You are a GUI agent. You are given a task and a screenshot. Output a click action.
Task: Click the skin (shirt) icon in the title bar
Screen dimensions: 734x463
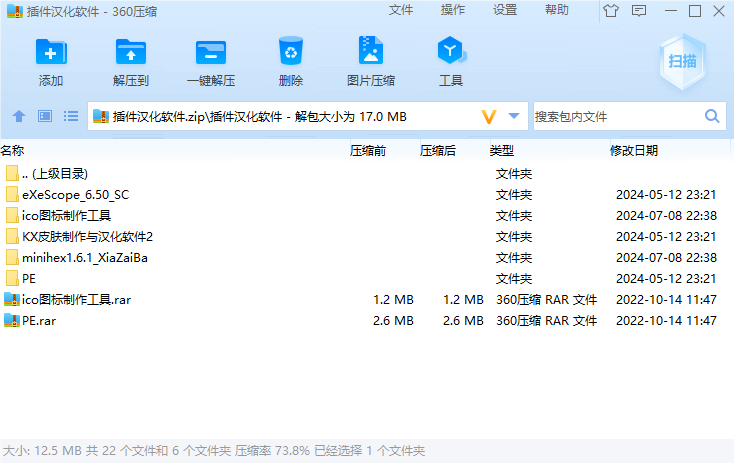tap(611, 10)
